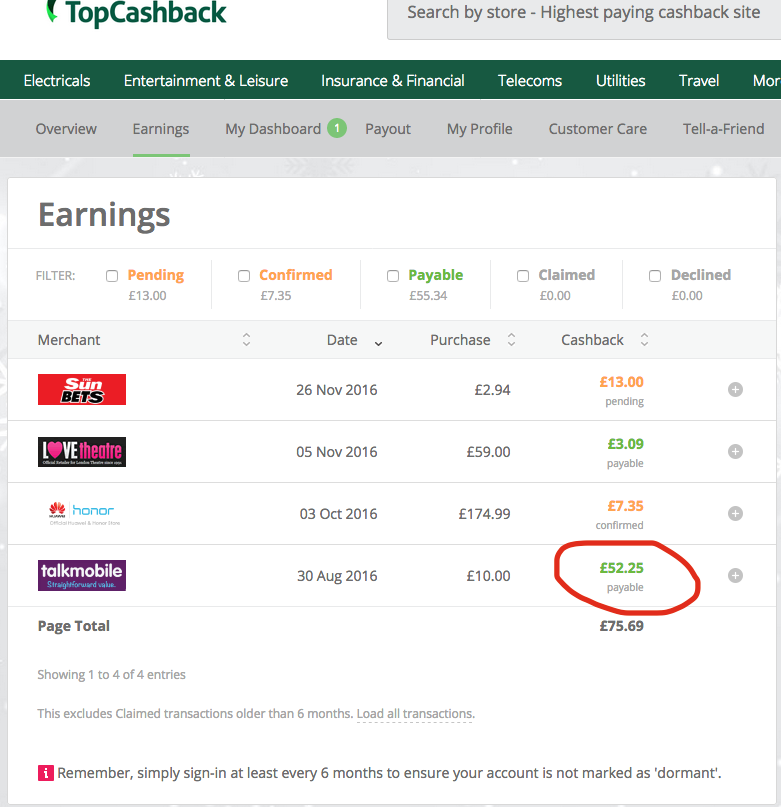This screenshot has height=807, width=781.
Task: Open the Insurance & Financial menu
Action: [392, 81]
